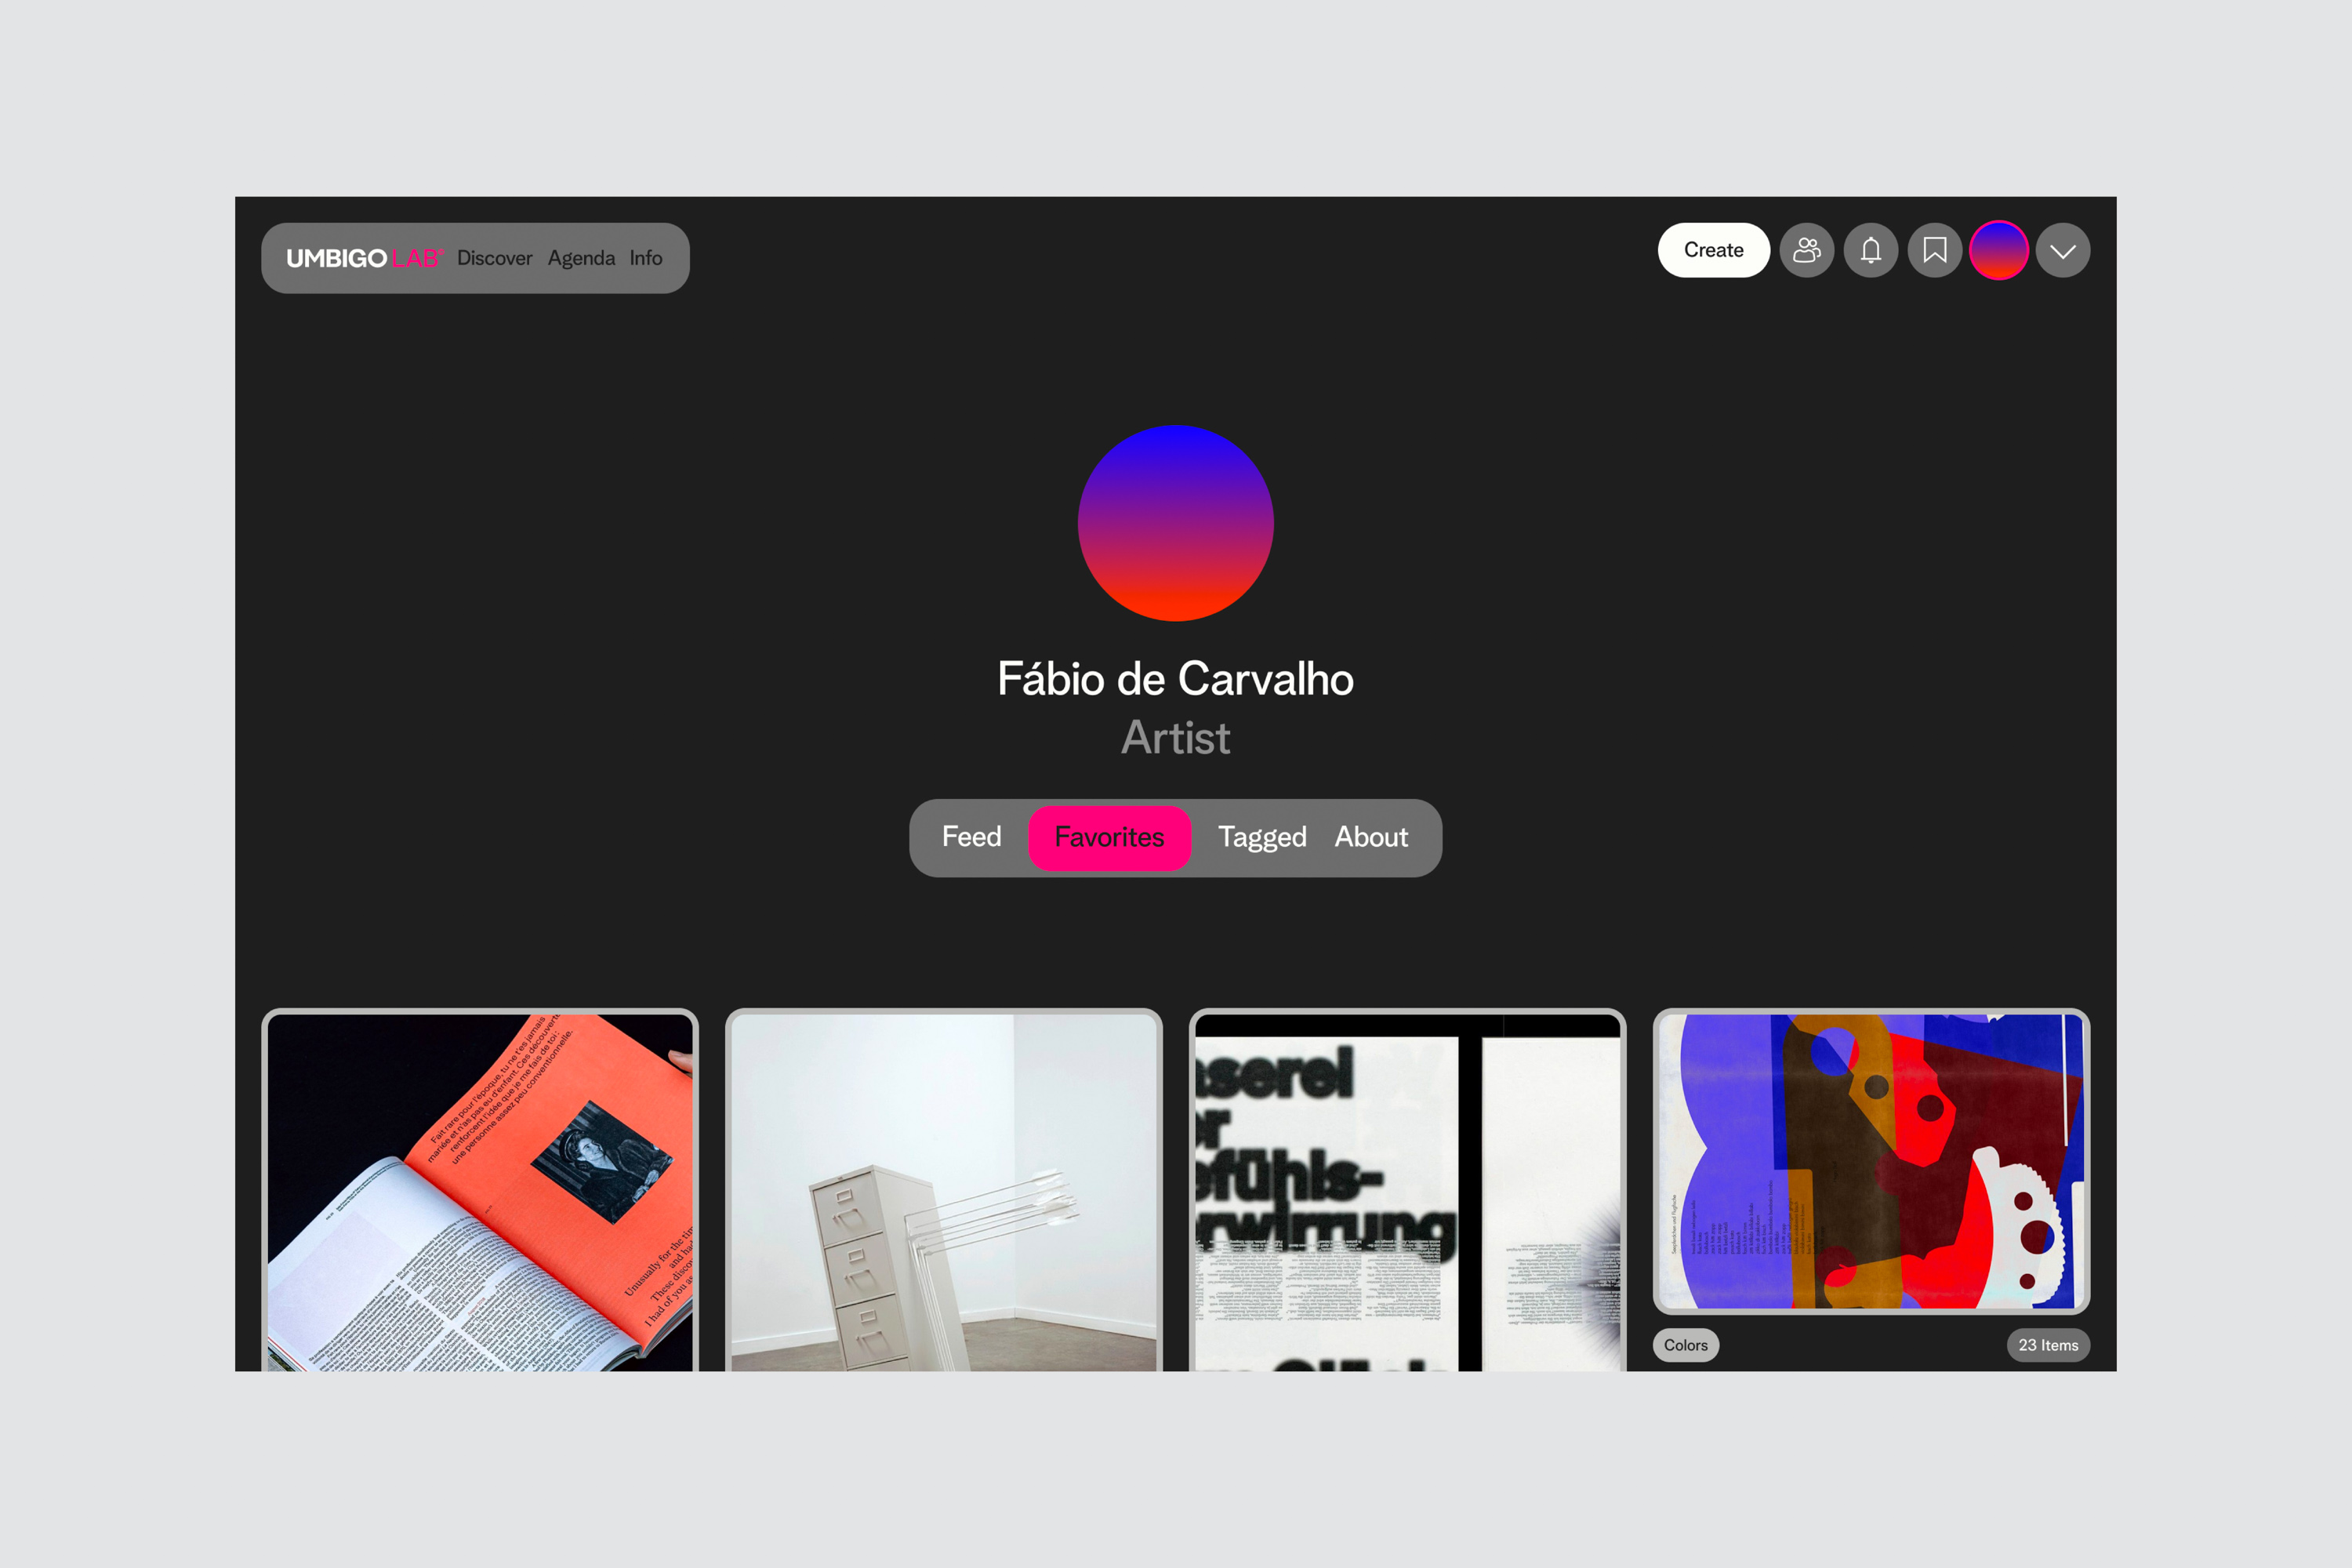Open notifications bell icon

[x=1870, y=250]
